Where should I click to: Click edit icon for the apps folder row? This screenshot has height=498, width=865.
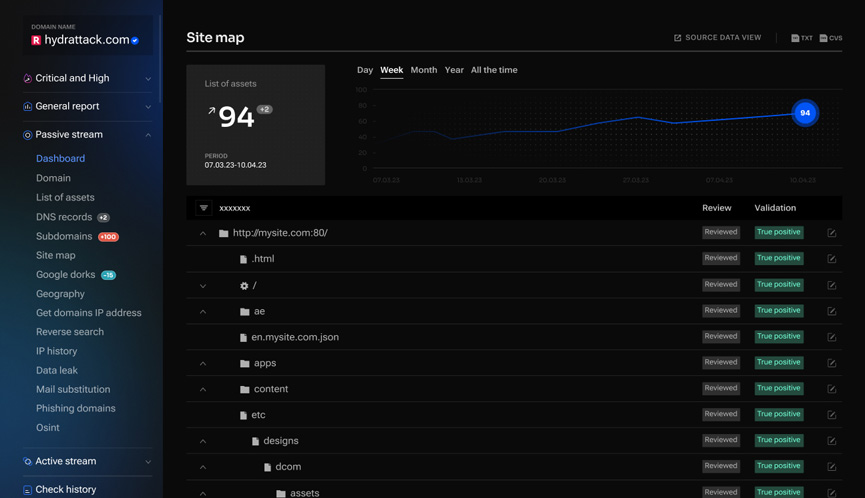(x=831, y=363)
